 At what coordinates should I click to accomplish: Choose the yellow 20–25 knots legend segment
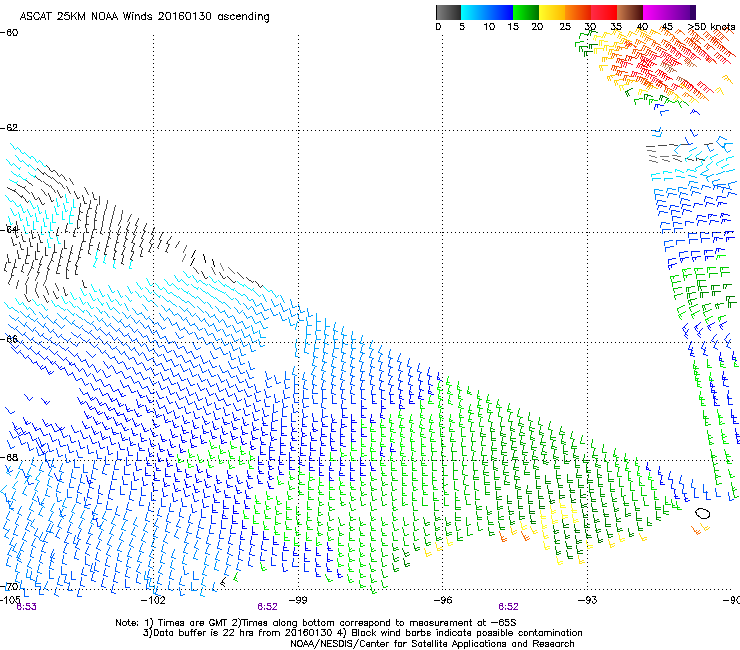552,12
